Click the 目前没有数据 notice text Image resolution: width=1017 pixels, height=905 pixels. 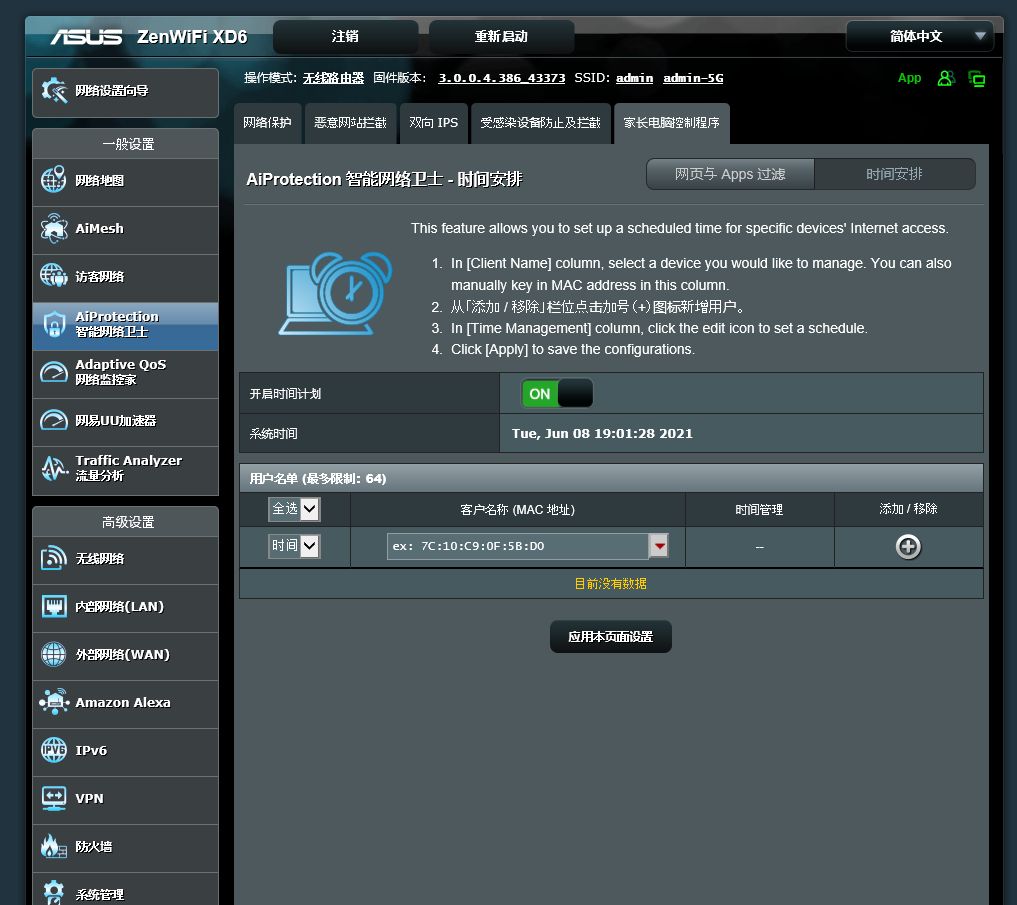click(x=610, y=584)
